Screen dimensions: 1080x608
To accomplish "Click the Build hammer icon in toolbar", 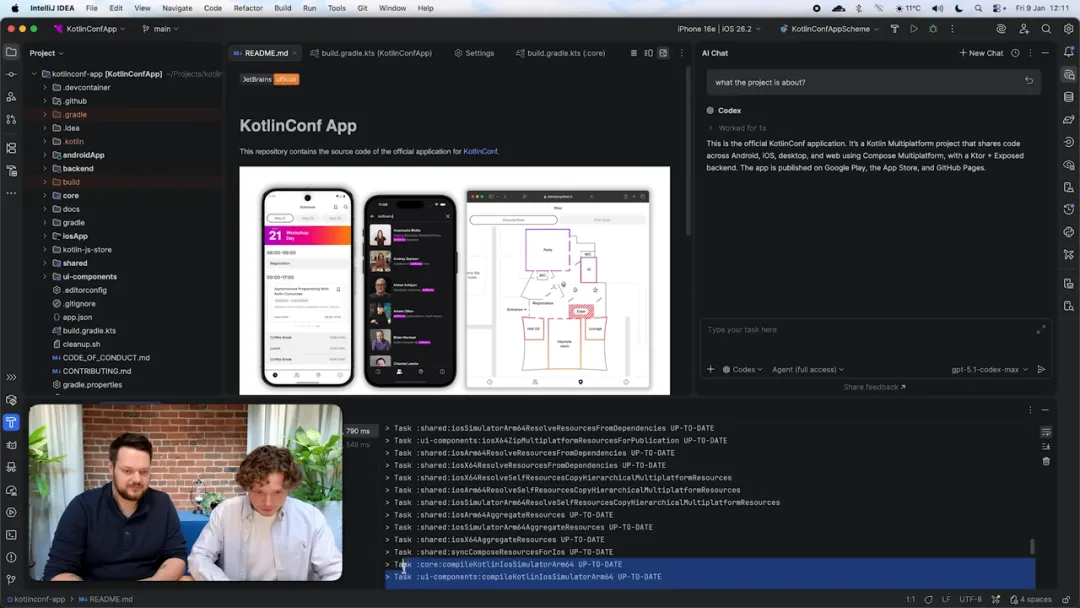I will (x=895, y=29).
